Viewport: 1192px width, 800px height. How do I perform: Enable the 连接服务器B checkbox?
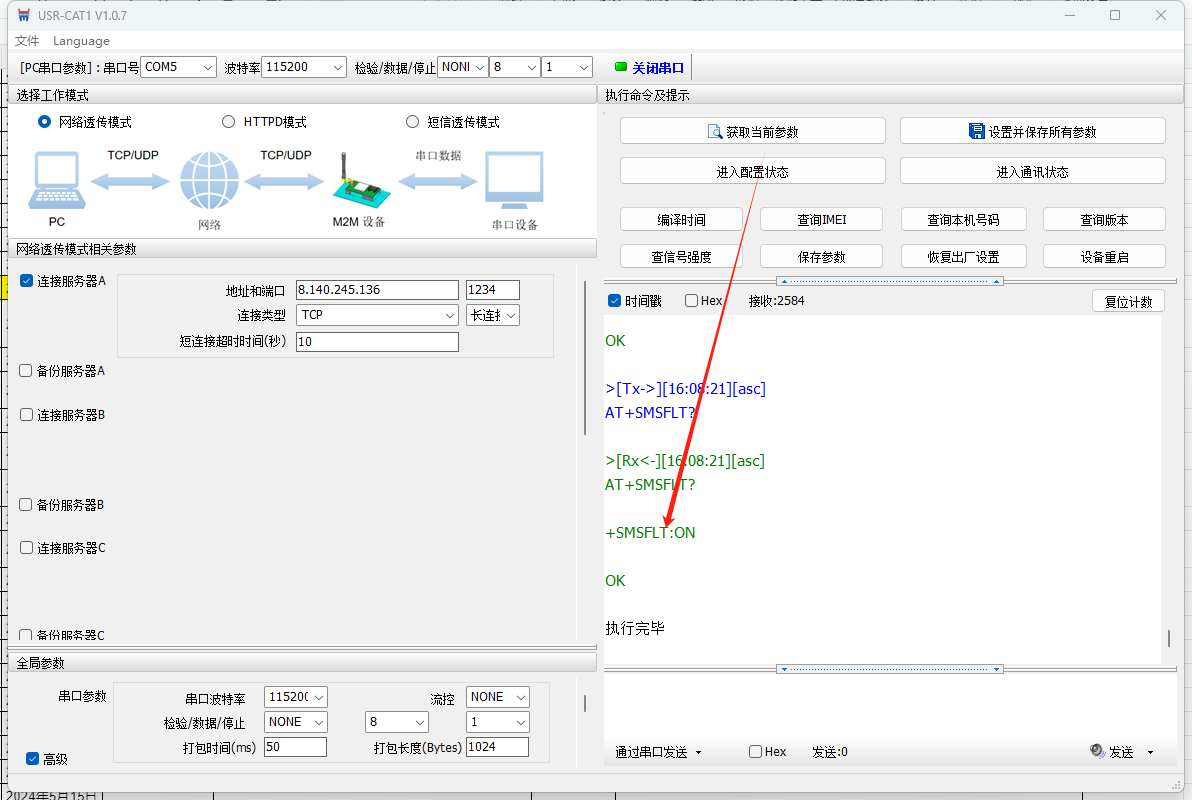[x=27, y=414]
